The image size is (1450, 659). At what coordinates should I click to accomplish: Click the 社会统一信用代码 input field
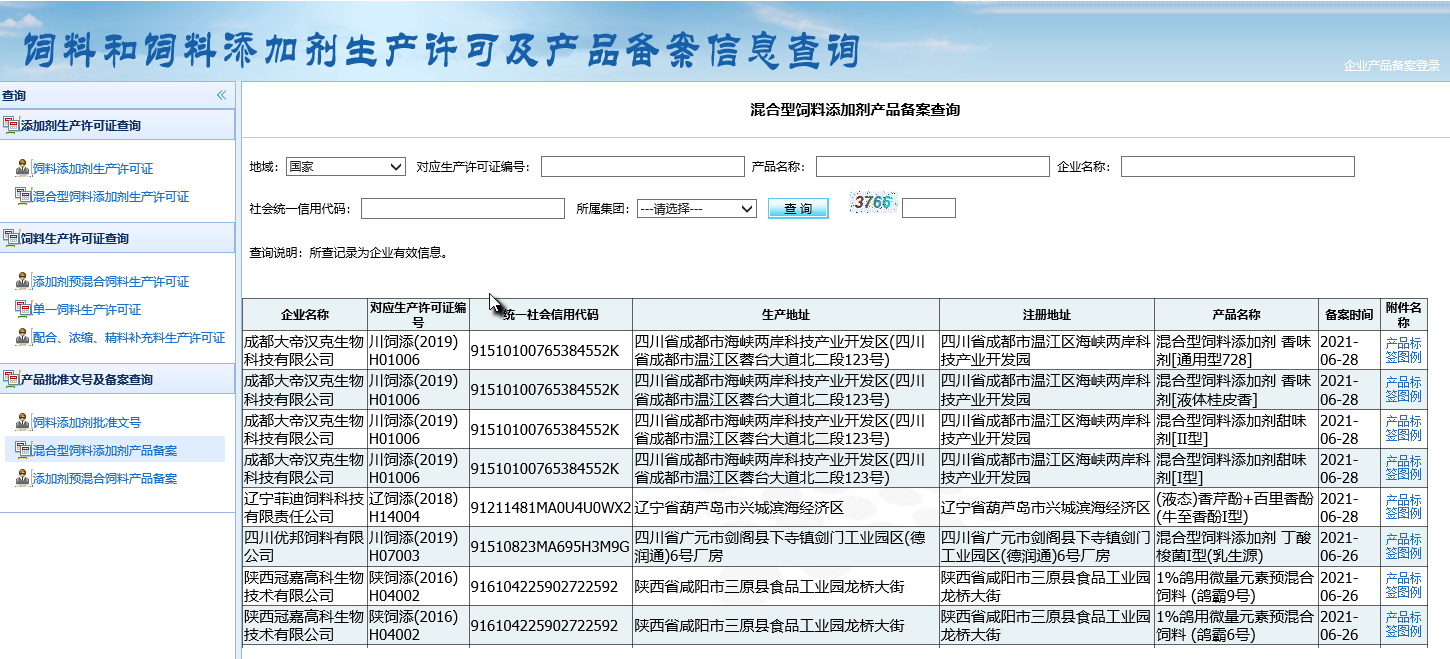tap(463, 209)
